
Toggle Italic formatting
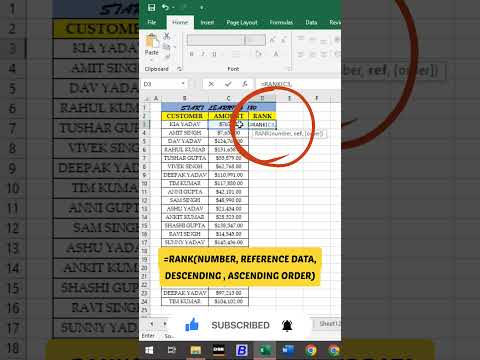203,54
